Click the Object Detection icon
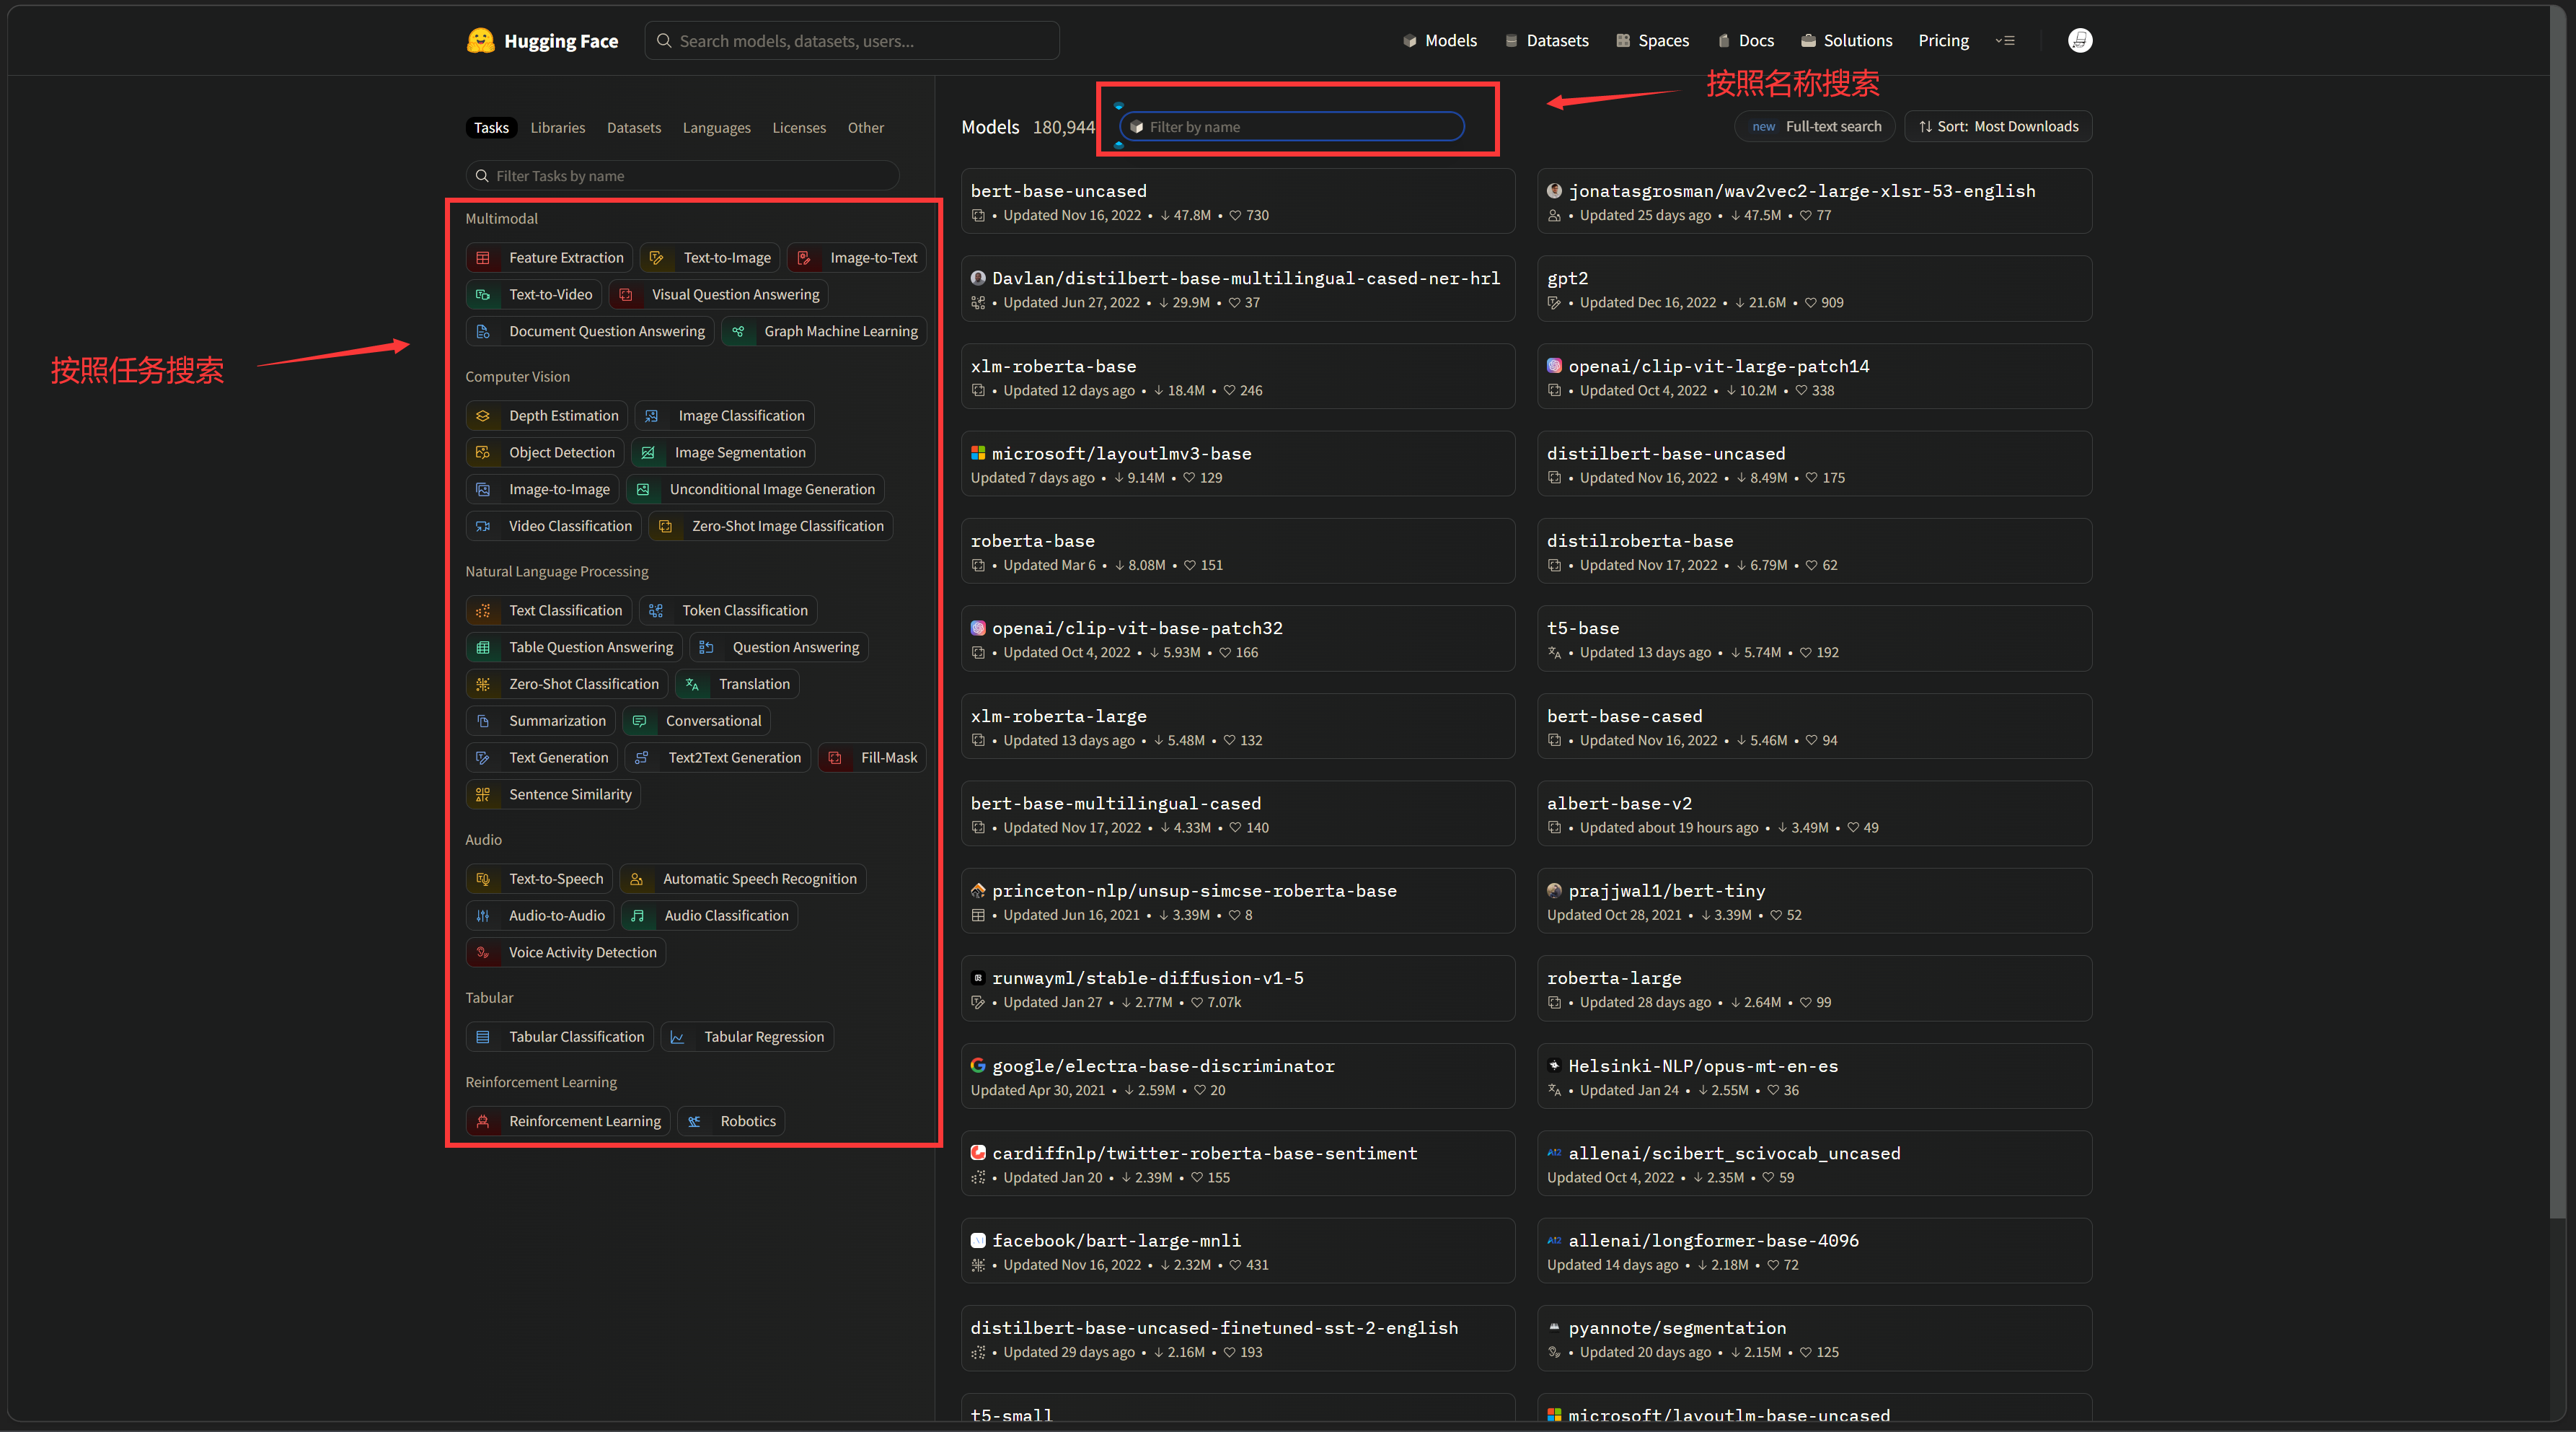The image size is (2576, 1432). click(483, 453)
